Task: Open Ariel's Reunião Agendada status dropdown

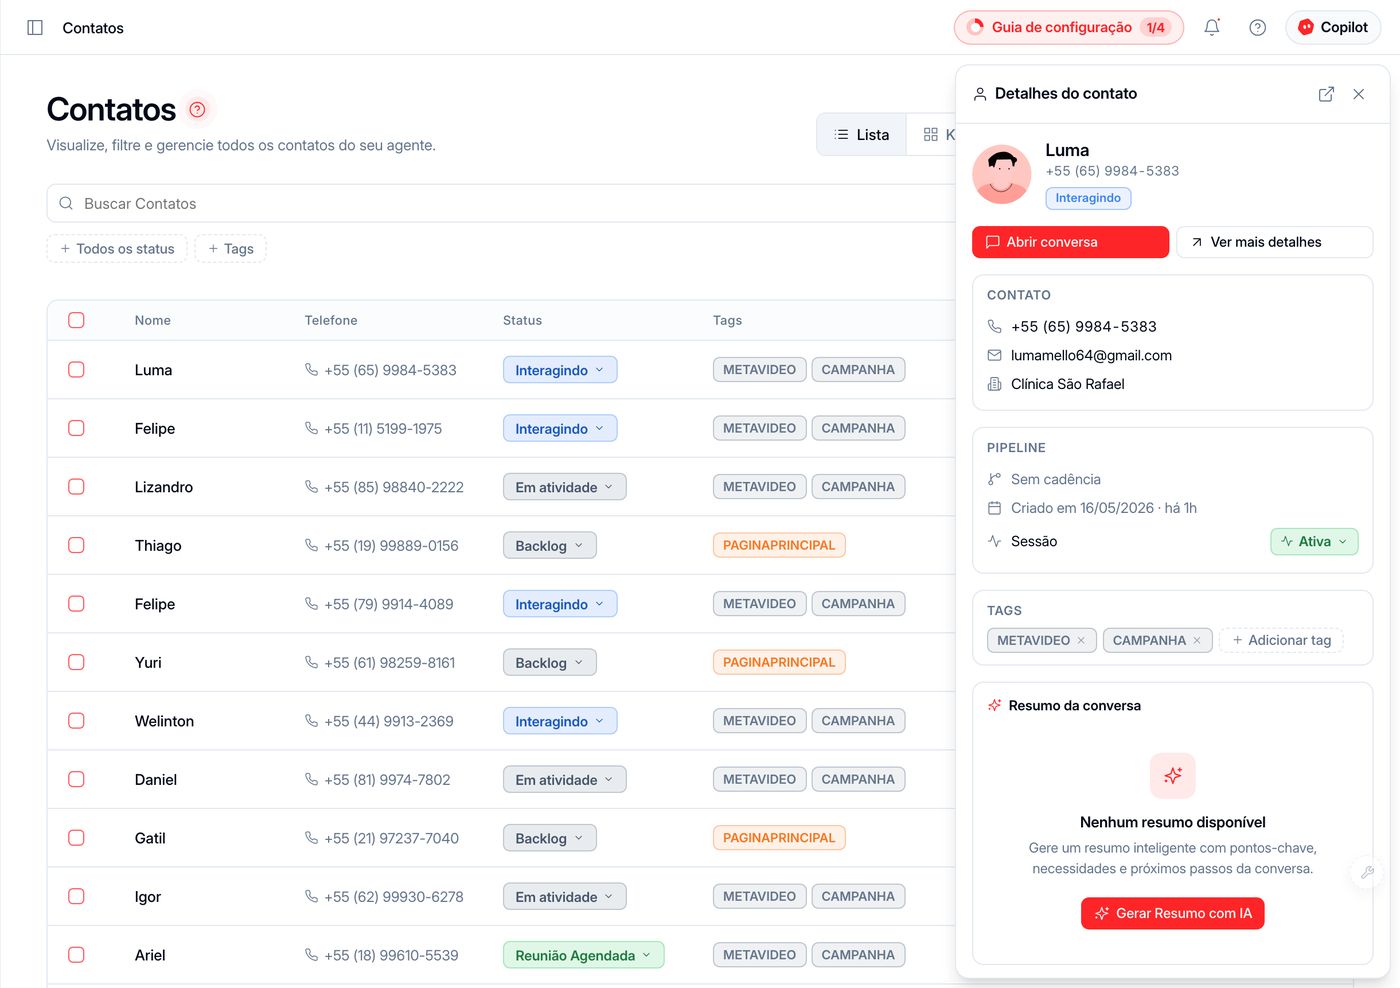Action: click(583, 955)
